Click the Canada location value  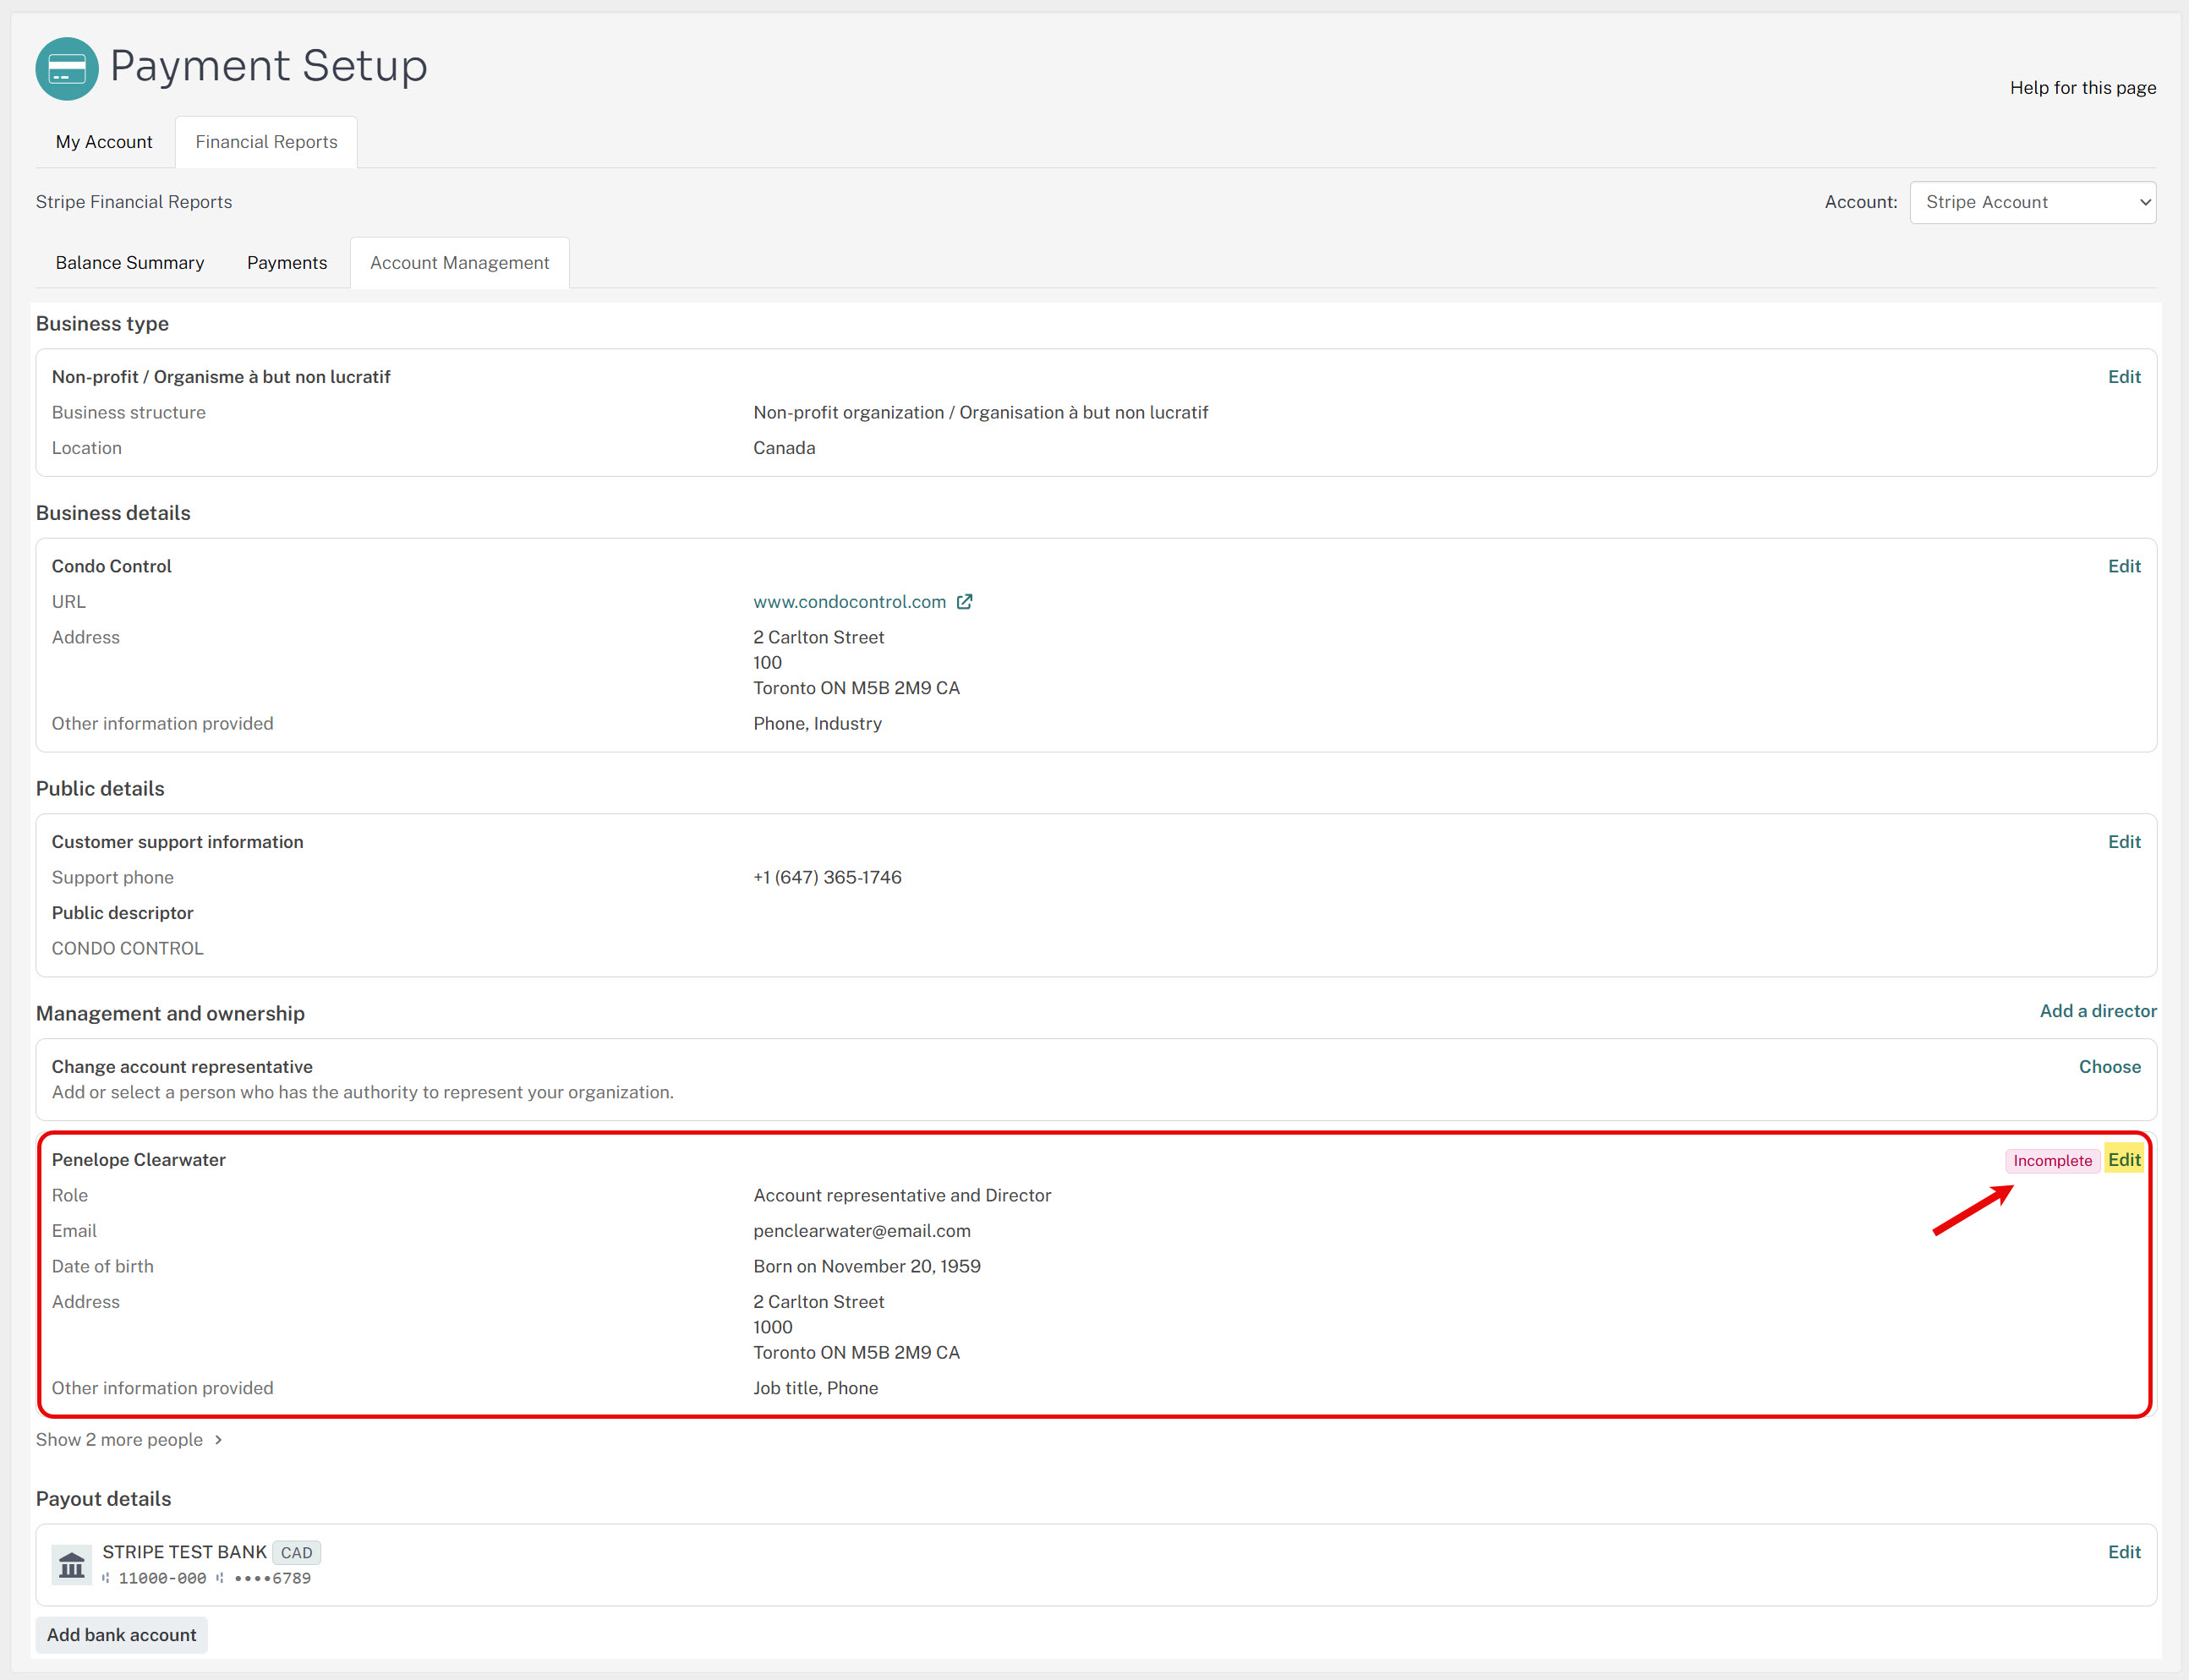tap(784, 448)
